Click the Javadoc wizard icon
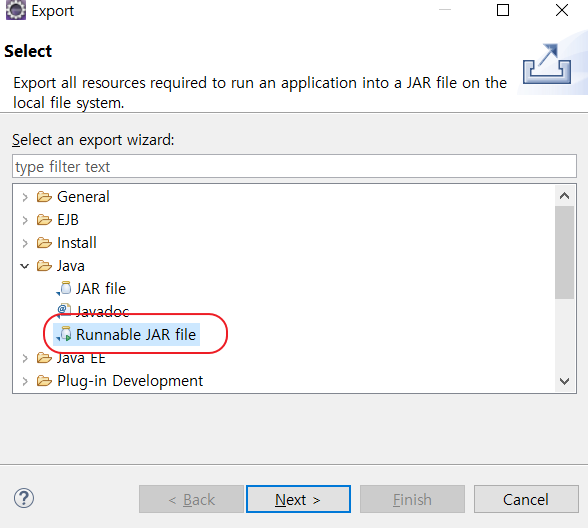Screen dimensions: 588x528 tap(64, 310)
